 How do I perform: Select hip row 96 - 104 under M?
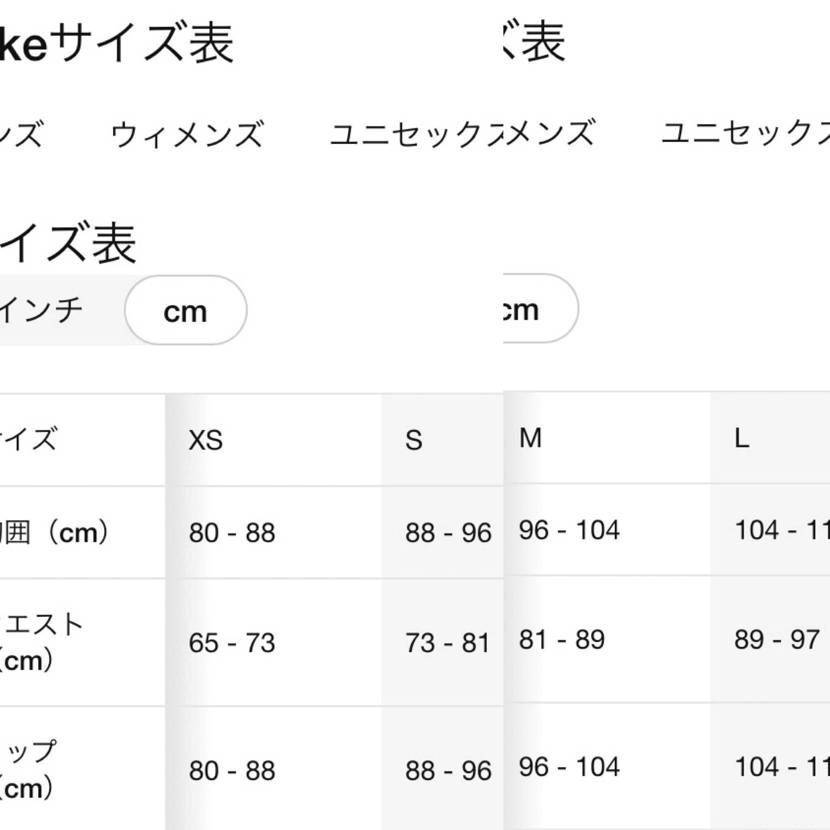569,767
